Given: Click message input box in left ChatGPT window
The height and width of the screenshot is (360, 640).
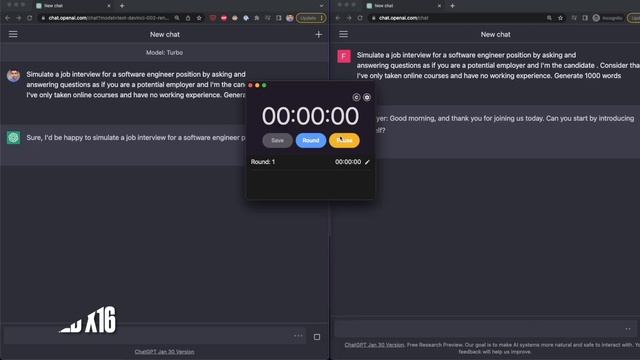Looking at the screenshot, I should coord(155,336).
